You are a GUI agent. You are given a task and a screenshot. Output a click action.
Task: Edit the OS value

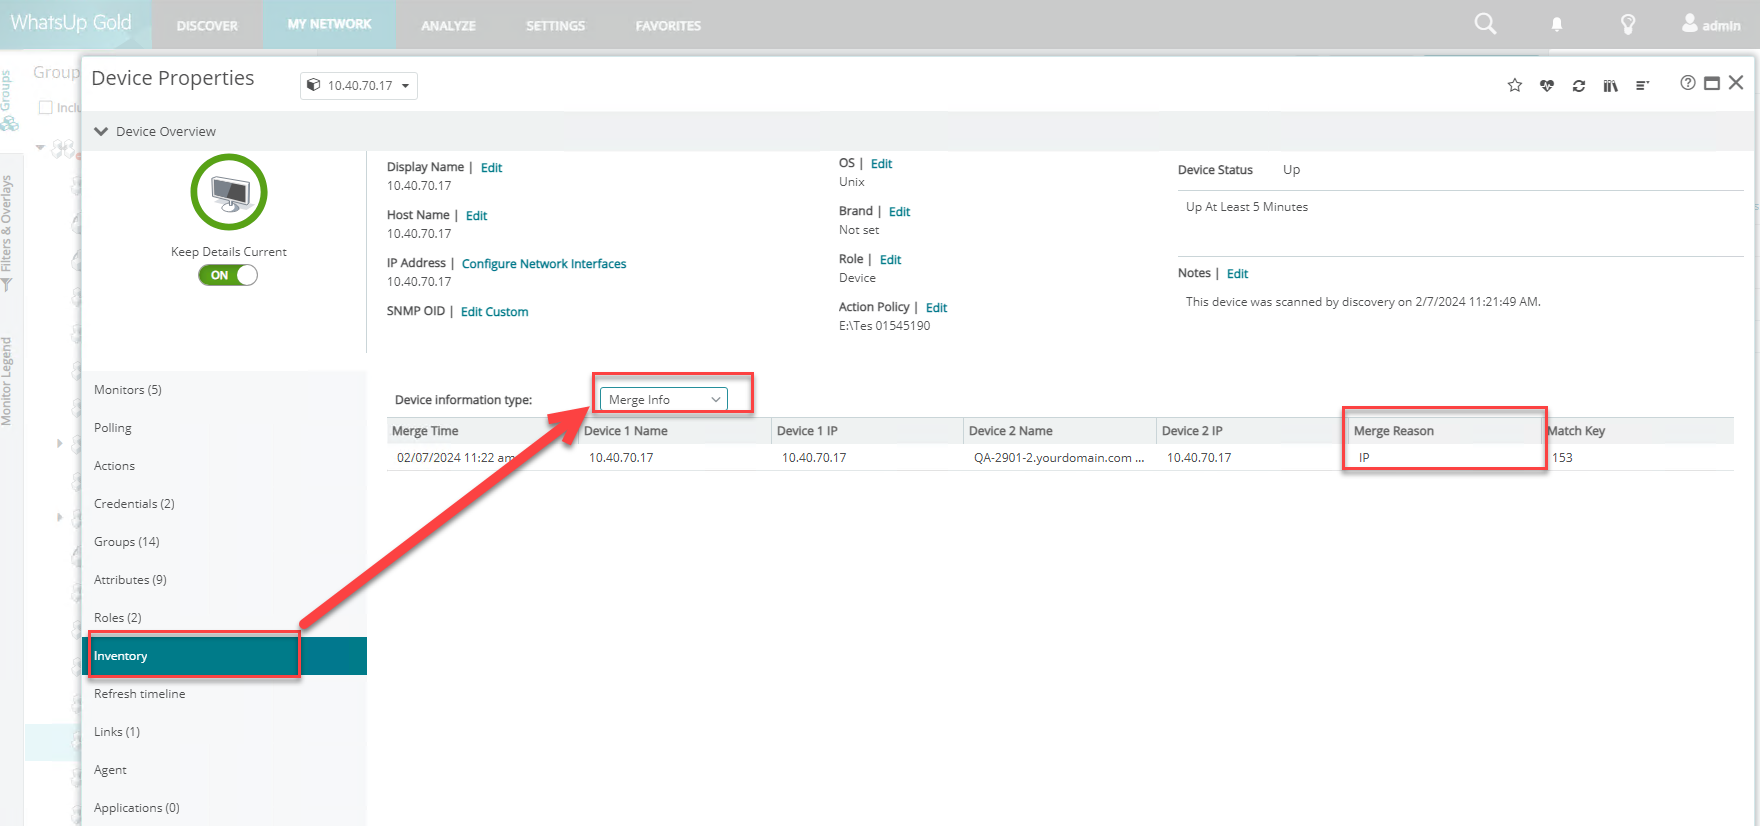point(881,164)
